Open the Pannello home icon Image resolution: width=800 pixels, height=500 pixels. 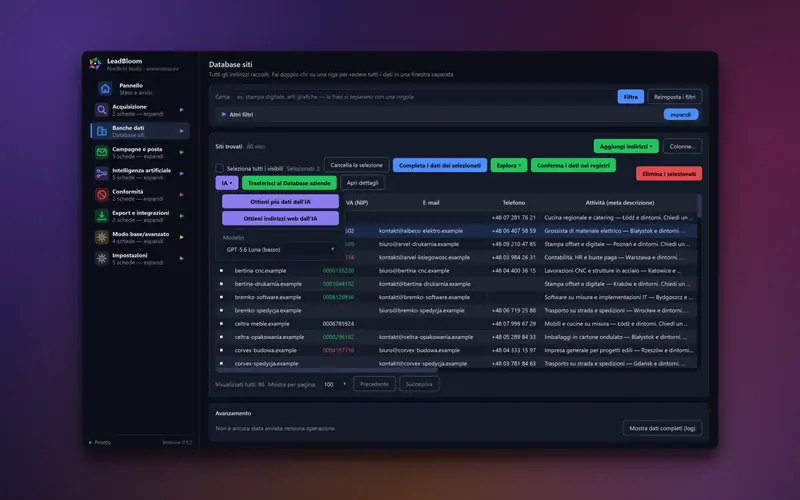click(105, 89)
